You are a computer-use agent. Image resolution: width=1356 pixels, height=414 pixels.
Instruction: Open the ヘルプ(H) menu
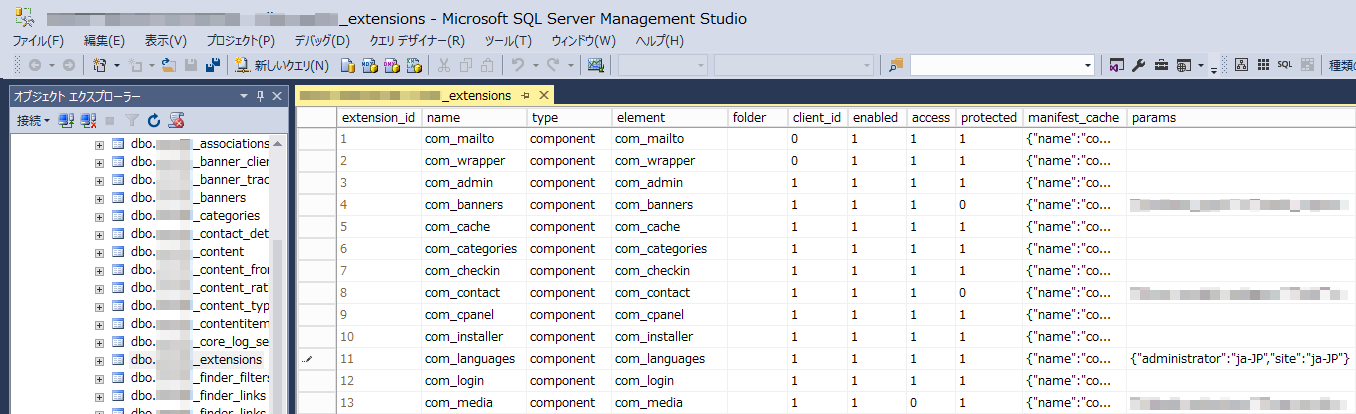(660, 41)
